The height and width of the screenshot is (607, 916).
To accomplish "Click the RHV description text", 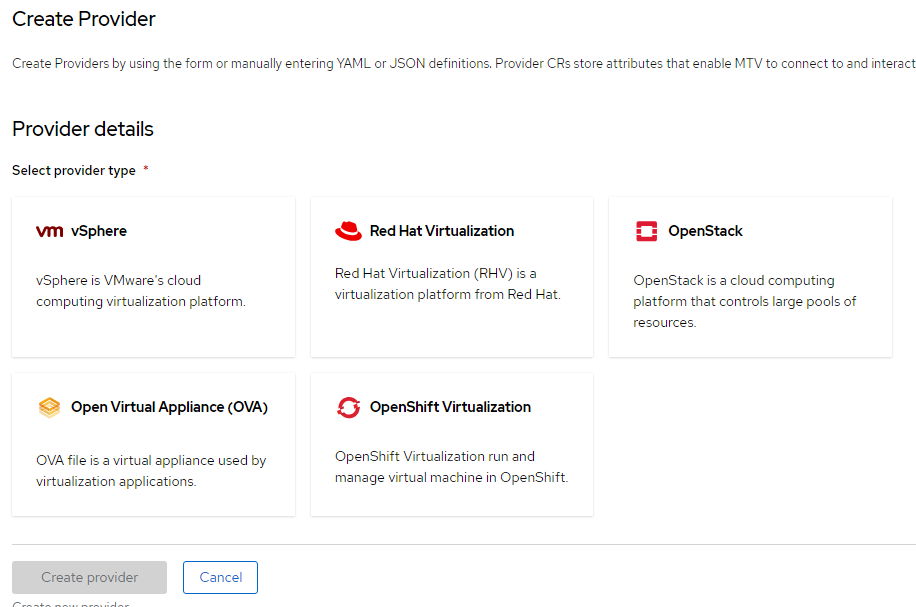I will [x=447, y=284].
